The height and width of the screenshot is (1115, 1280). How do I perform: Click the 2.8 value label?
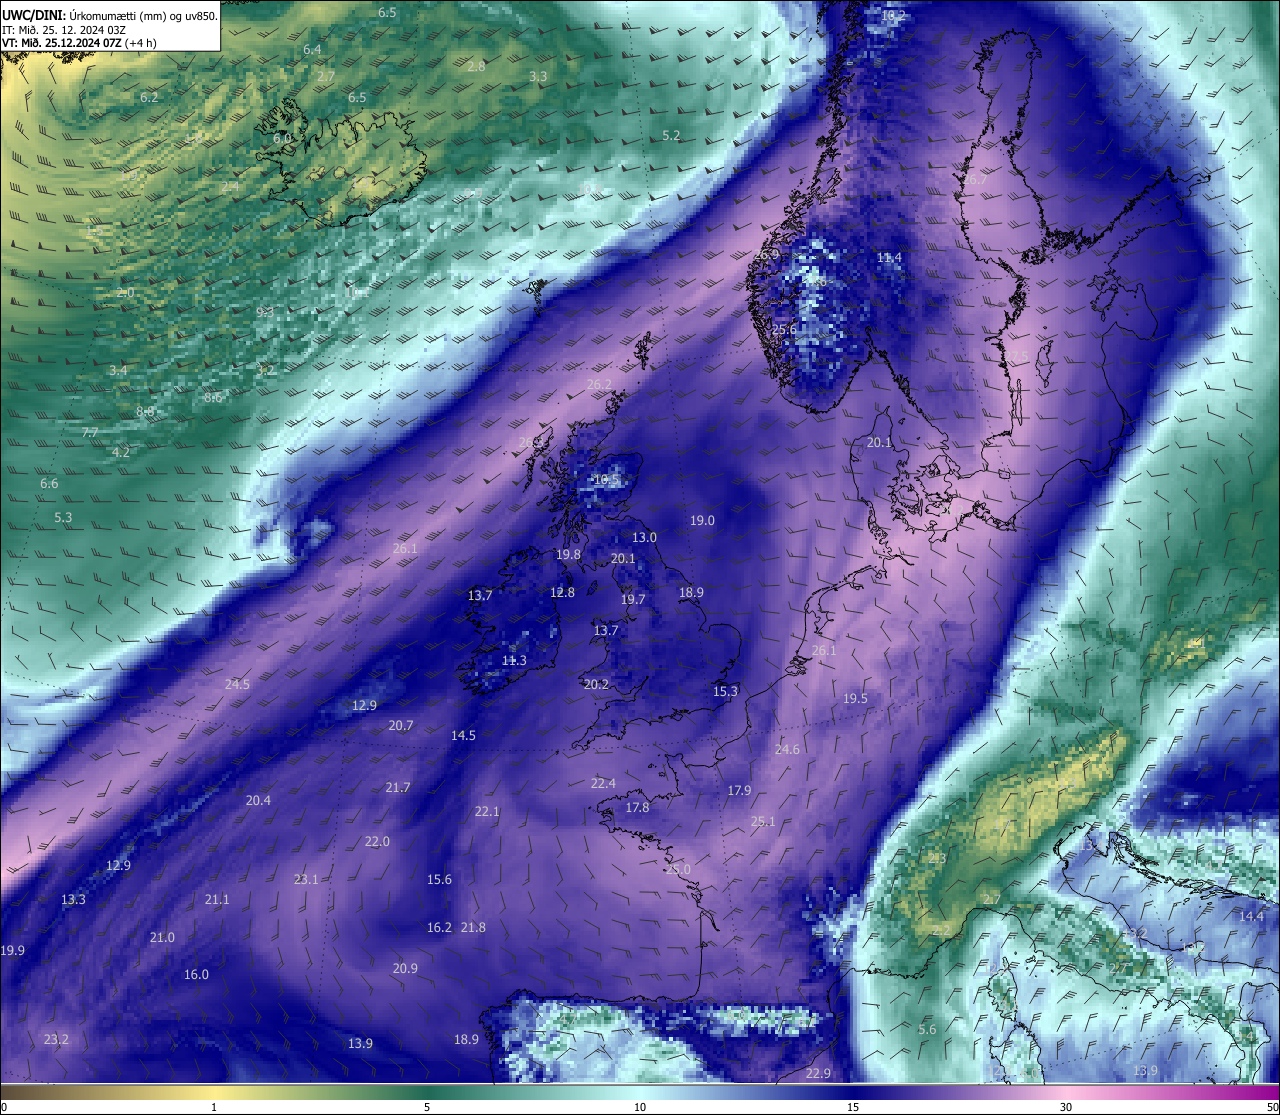476,66
